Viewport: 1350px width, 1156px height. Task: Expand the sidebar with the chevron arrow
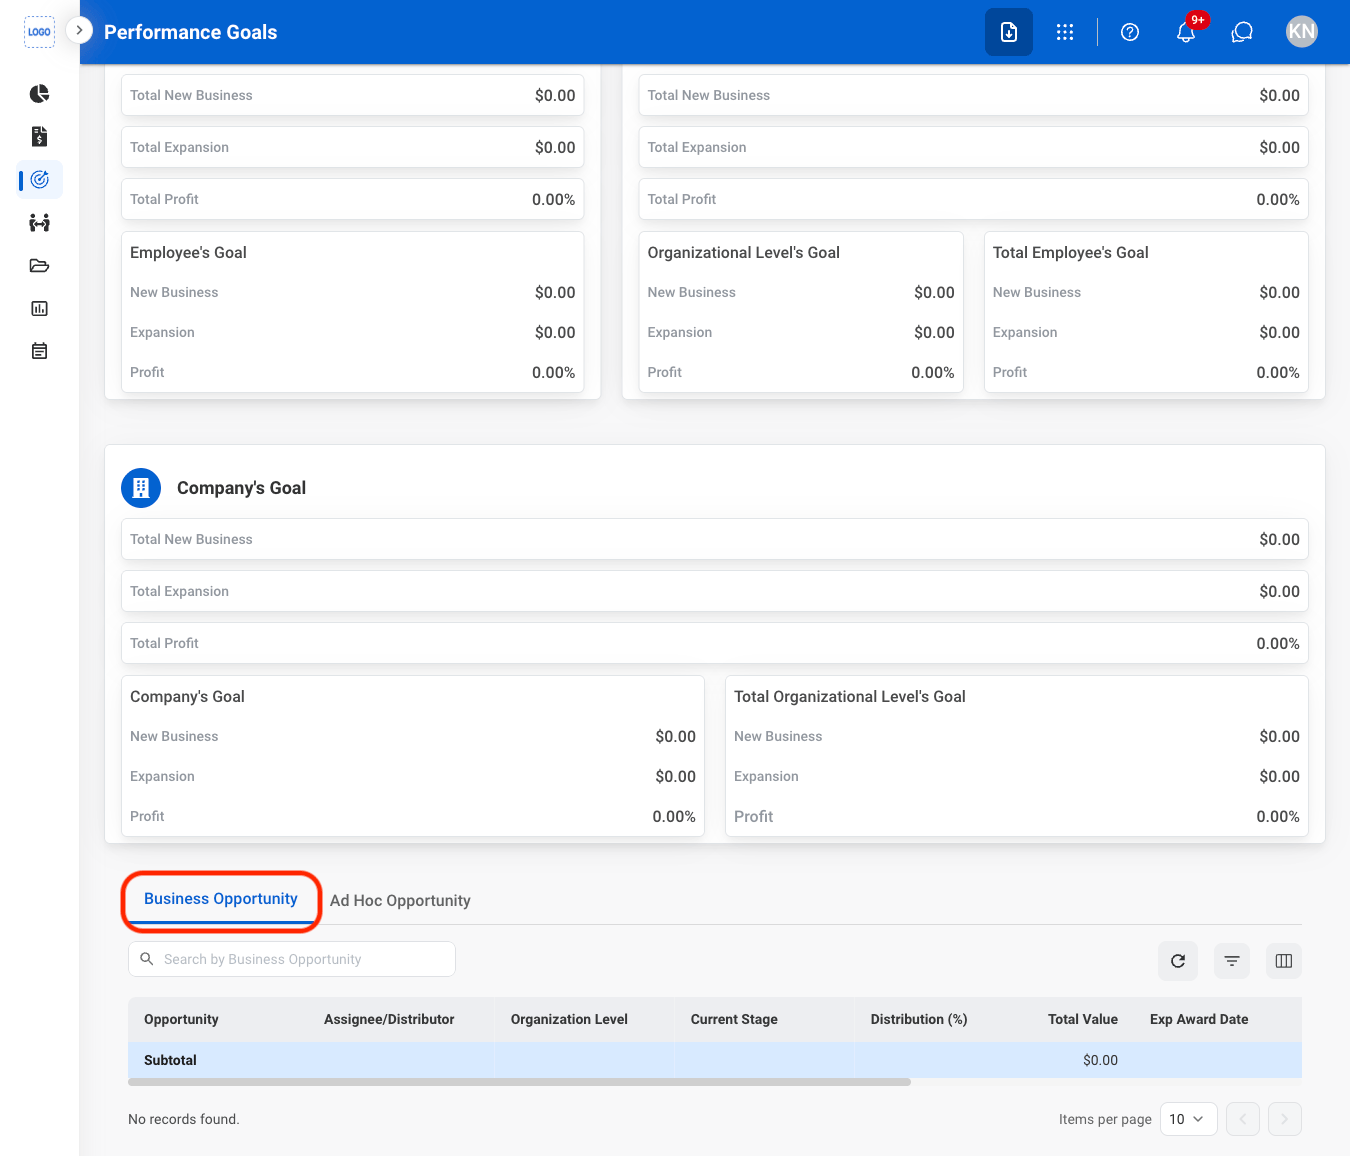point(79,30)
